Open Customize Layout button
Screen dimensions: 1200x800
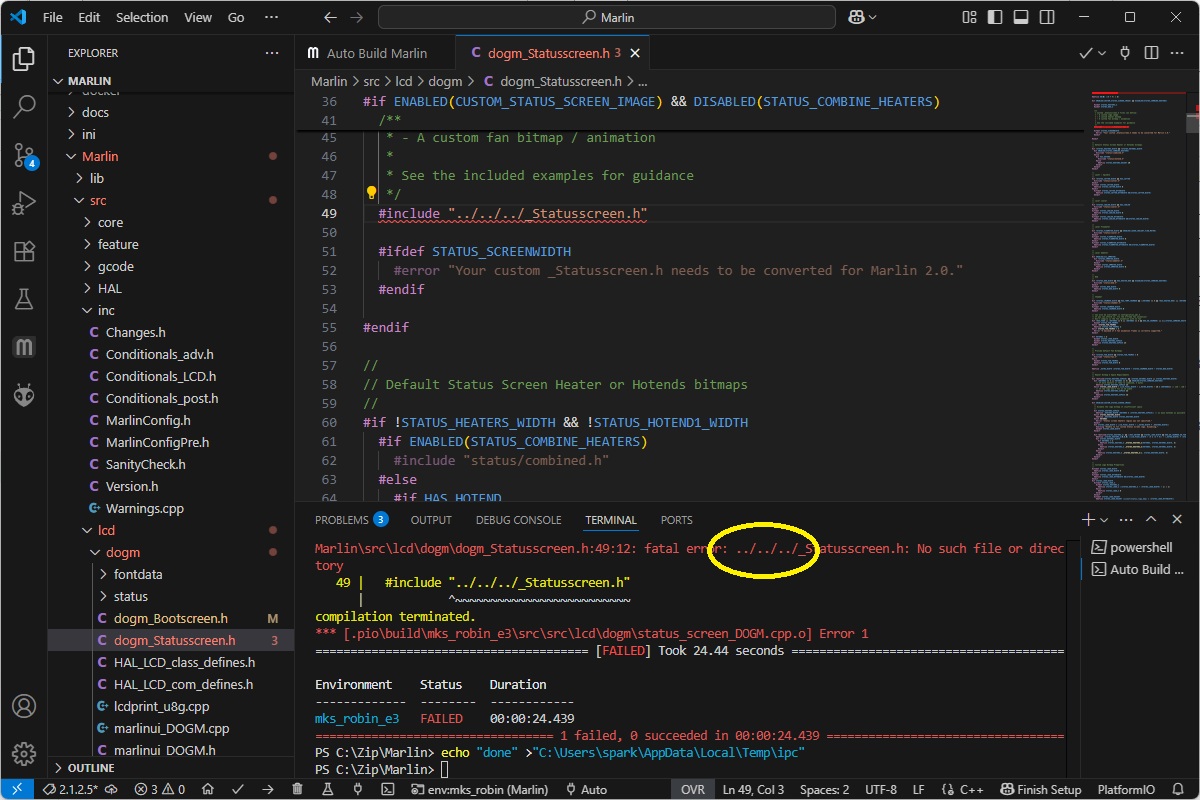(967, 17)
